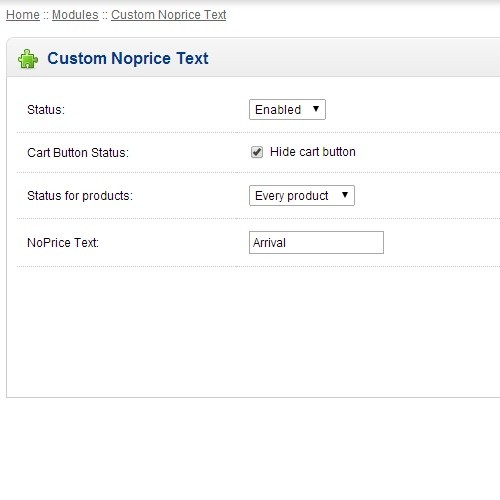Open the Every product dropdown
This screenshot has width=500, height=500.
coord(302,196)
